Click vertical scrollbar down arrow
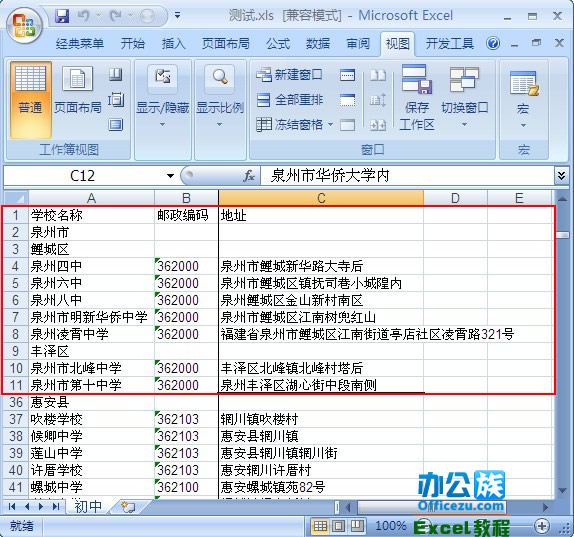The image size is (574, 537). [562, 490]
